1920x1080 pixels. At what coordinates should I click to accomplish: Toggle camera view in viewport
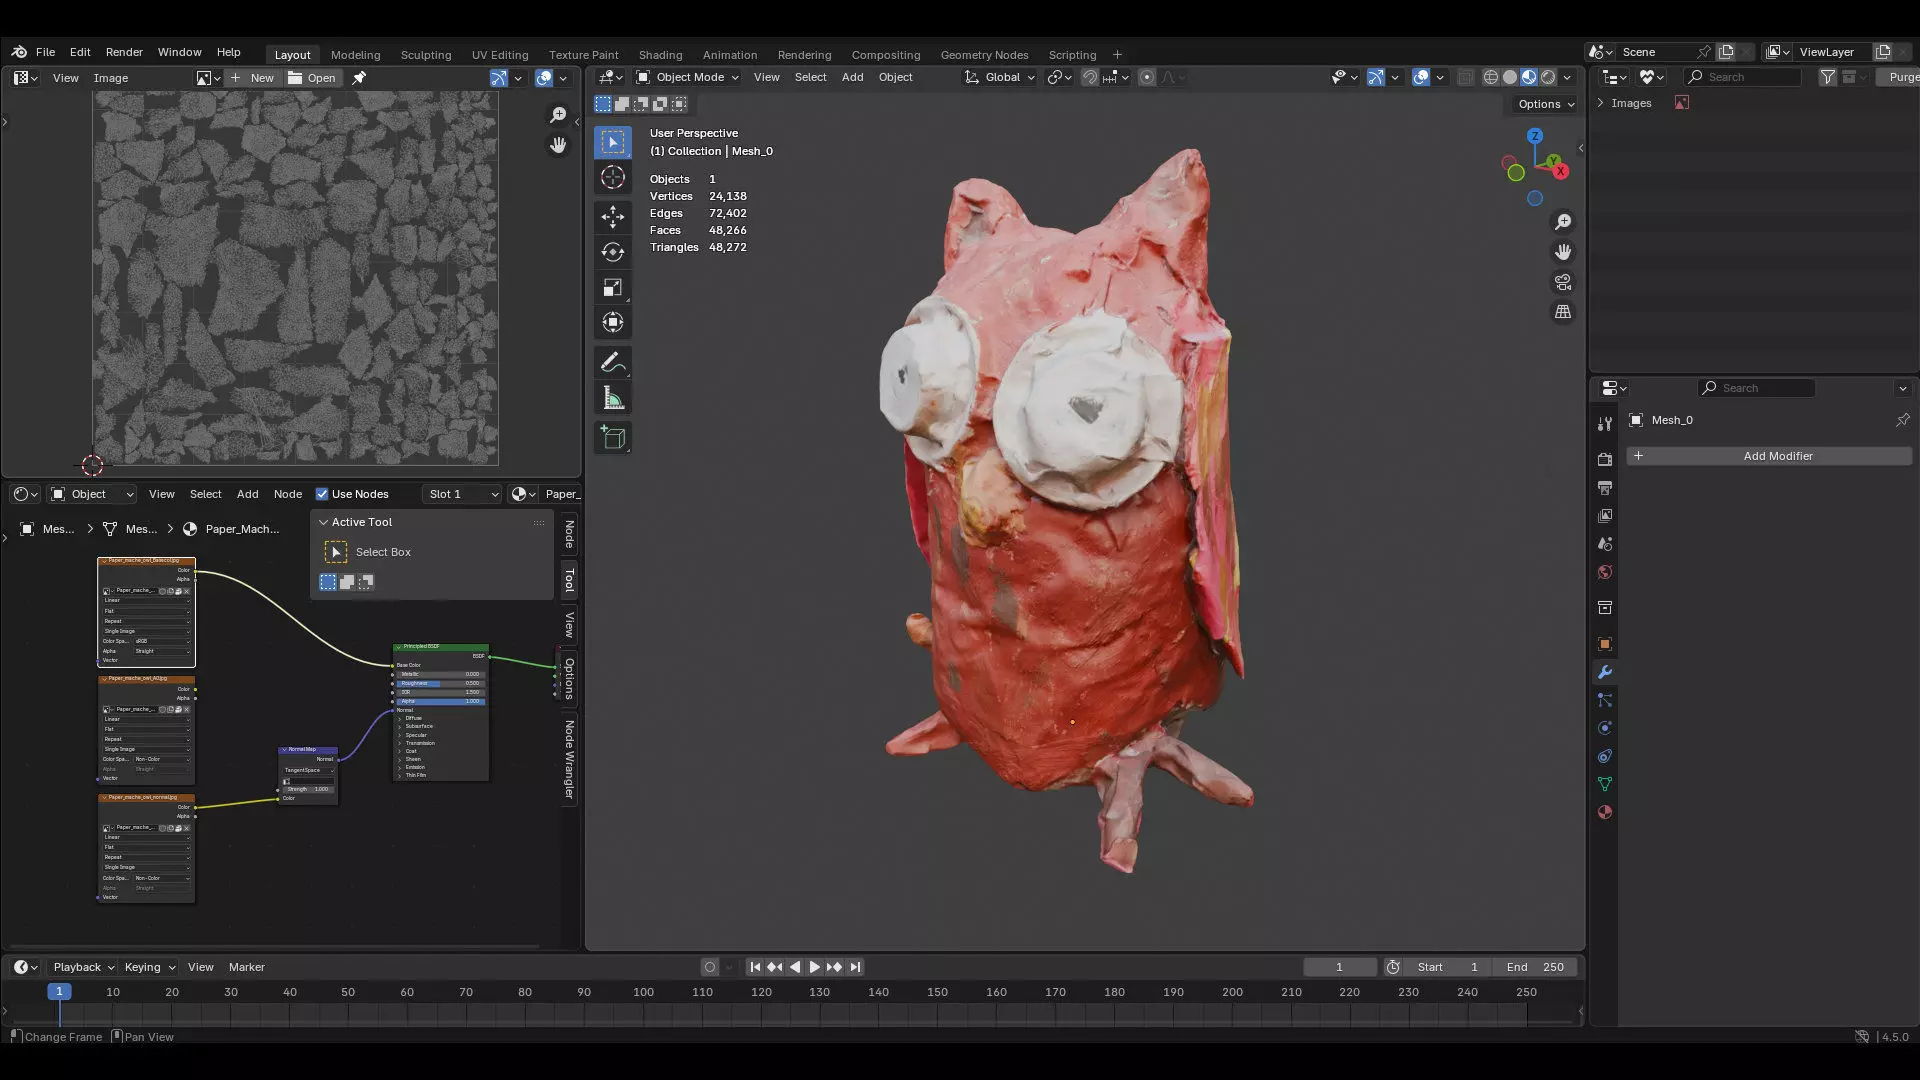[1563, 282]
